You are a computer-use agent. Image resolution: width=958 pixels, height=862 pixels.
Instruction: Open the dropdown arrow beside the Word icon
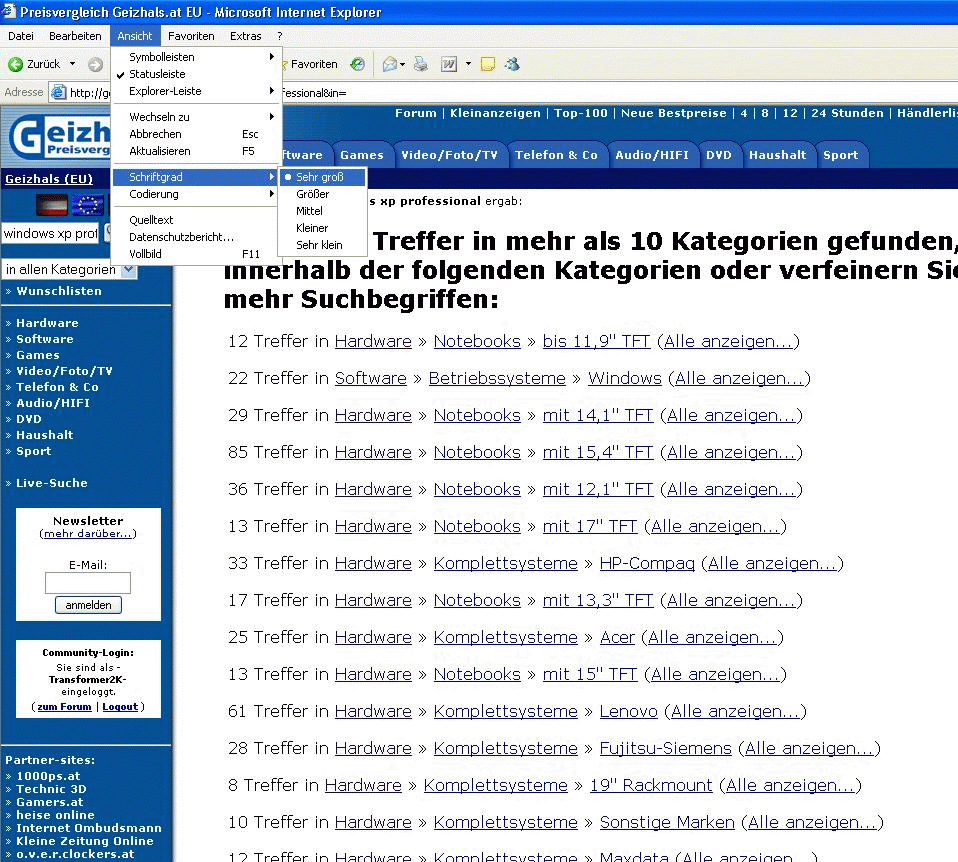(469, 64)
